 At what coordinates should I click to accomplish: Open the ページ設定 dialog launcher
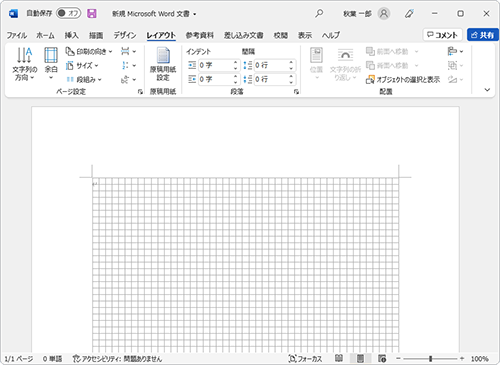click(x=140, y=92)
